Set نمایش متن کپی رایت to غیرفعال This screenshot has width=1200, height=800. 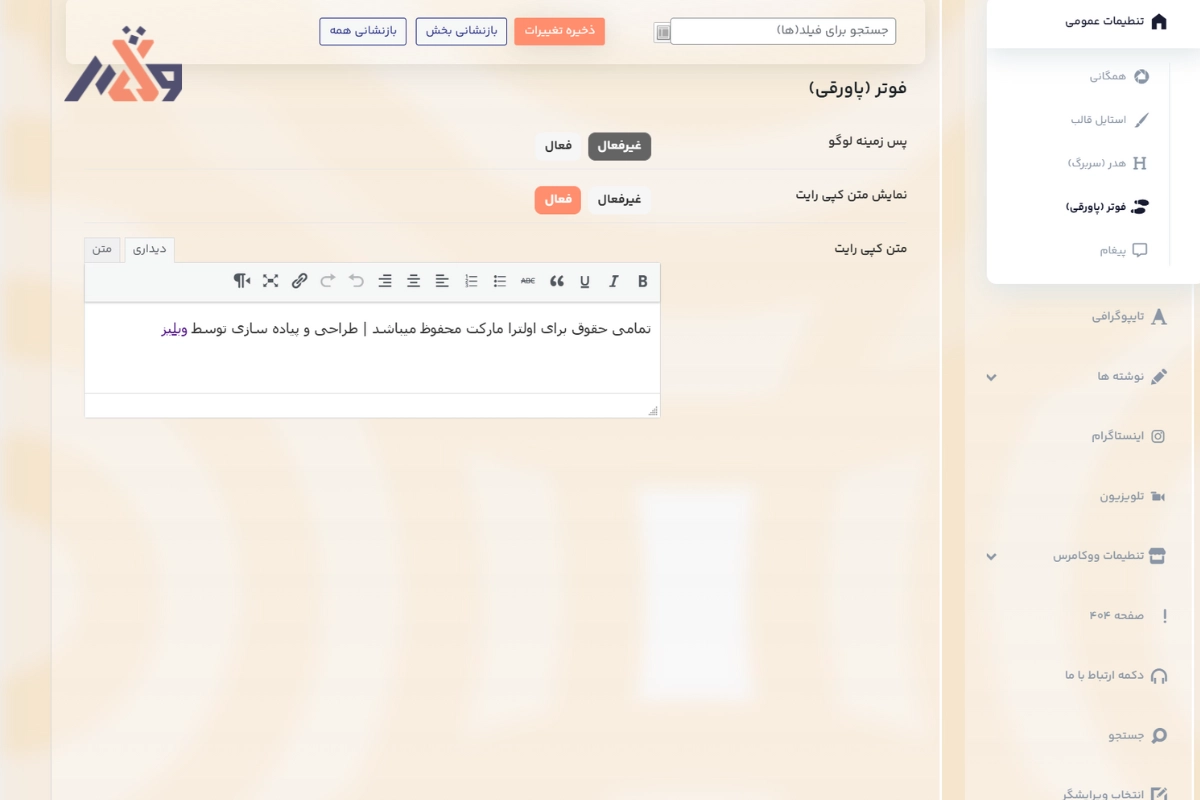pyautogui.click(x=619, y=200)
